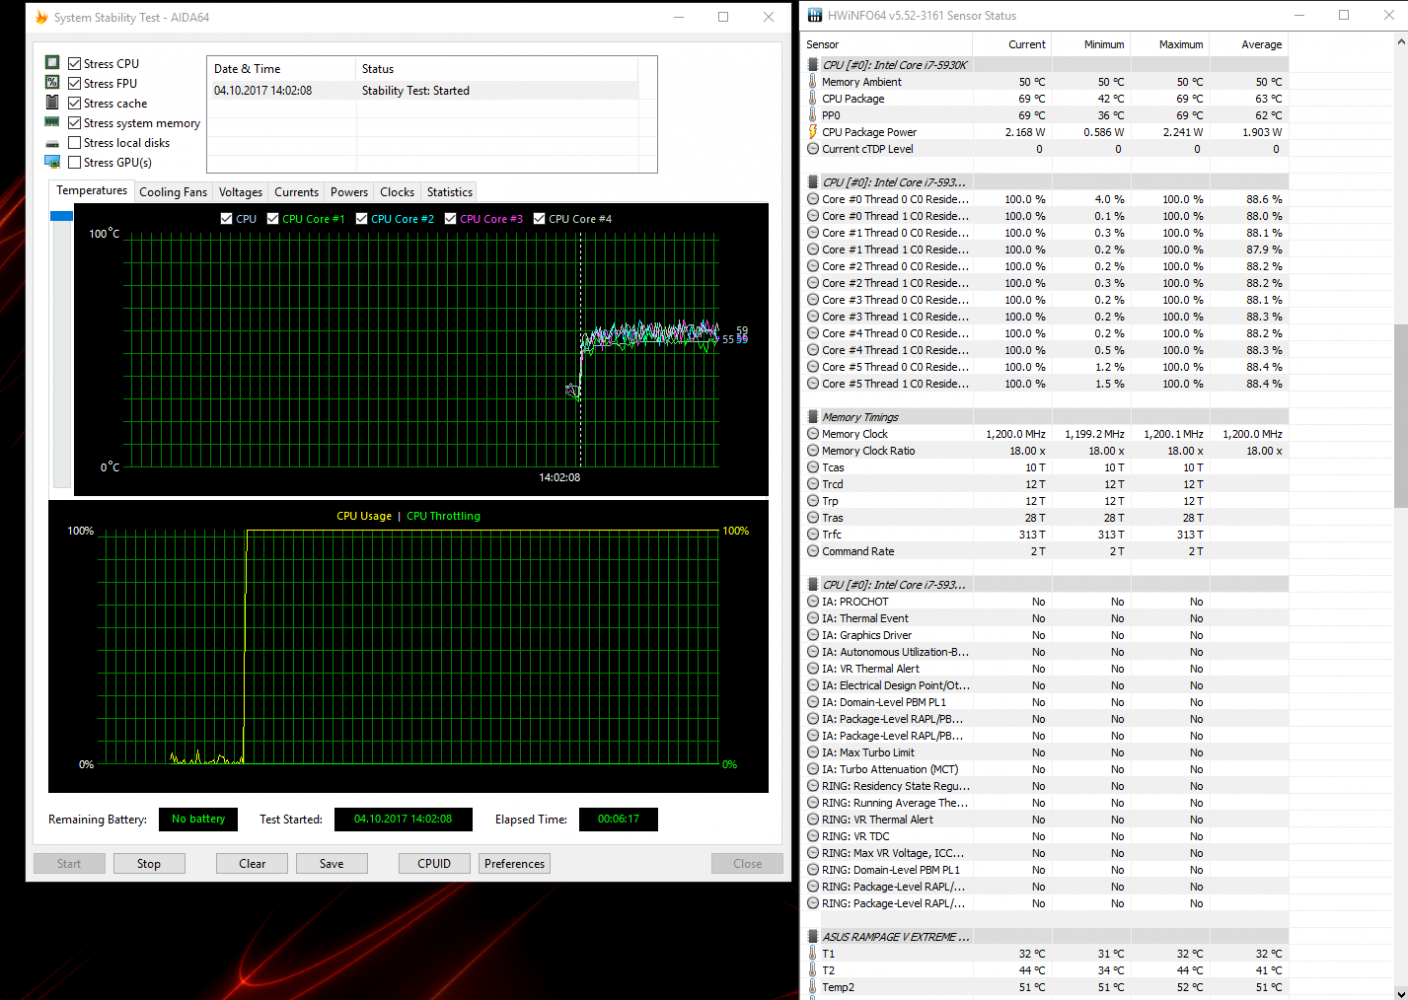Uncheck the Stress FPU checkbox

(74, 83)
